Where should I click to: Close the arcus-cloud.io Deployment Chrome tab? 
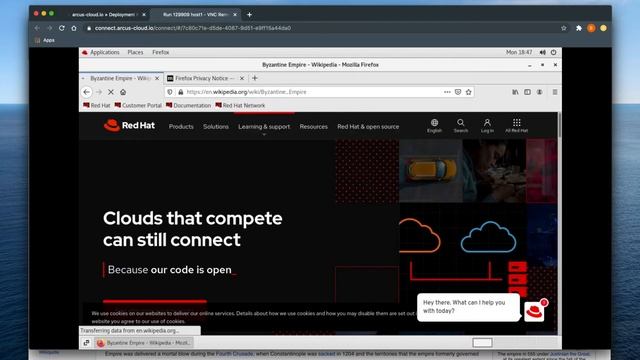[x=144, y=15]
